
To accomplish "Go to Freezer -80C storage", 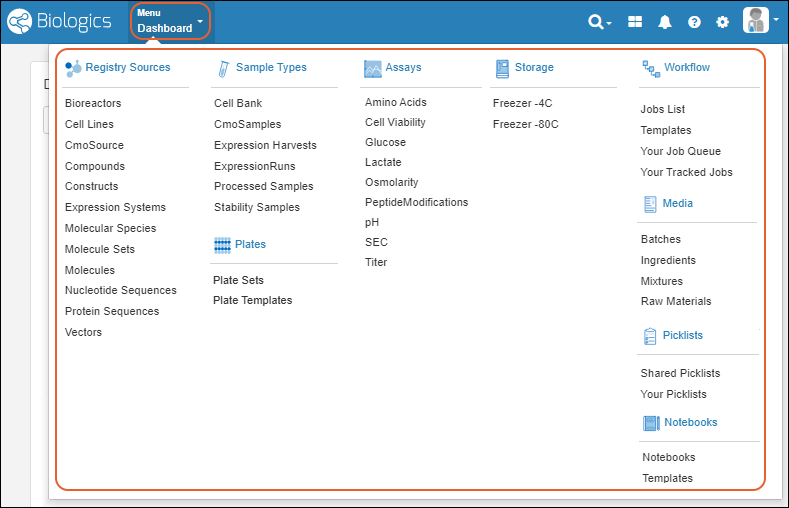I will pyautogui.click(x=525, y=124).
